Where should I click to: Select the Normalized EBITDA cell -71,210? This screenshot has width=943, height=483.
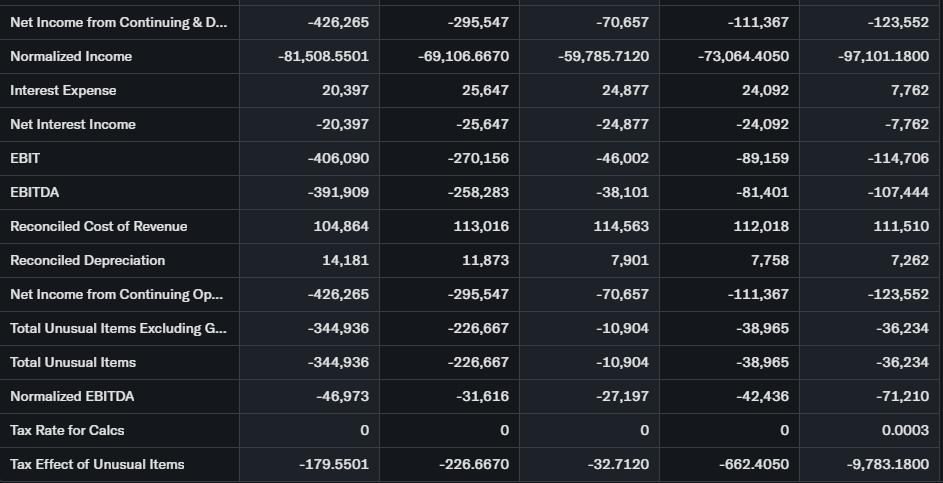(x=901, y=396)
